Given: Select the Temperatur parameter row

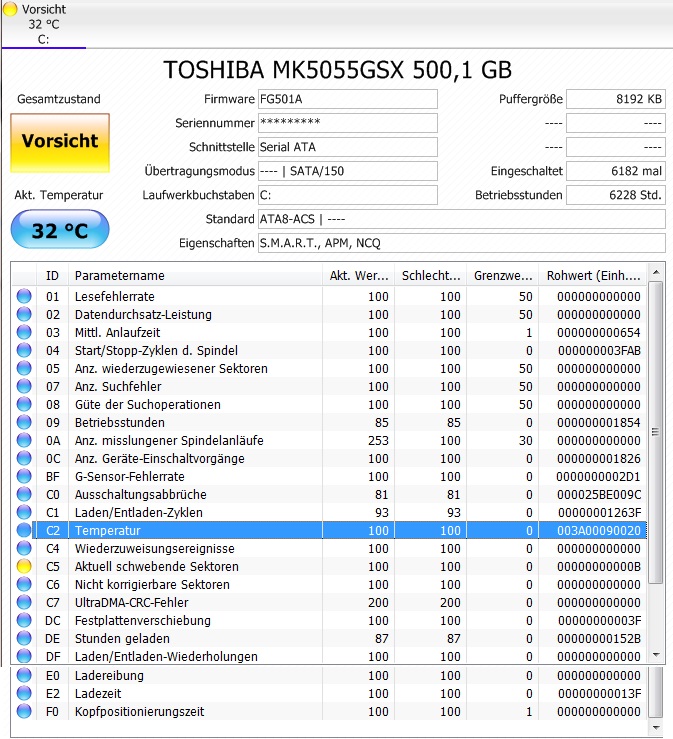Looking at the screenshot, I should click(x=339, y=530).
